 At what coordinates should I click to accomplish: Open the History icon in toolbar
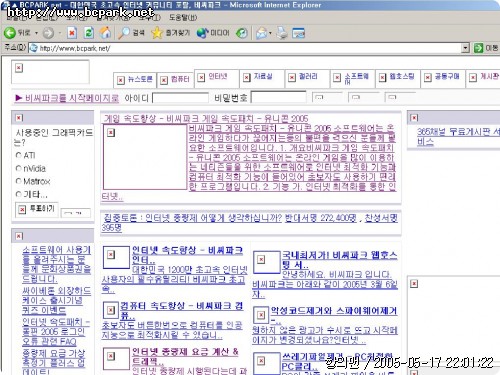pyautogui.click(x=242, y=33)
